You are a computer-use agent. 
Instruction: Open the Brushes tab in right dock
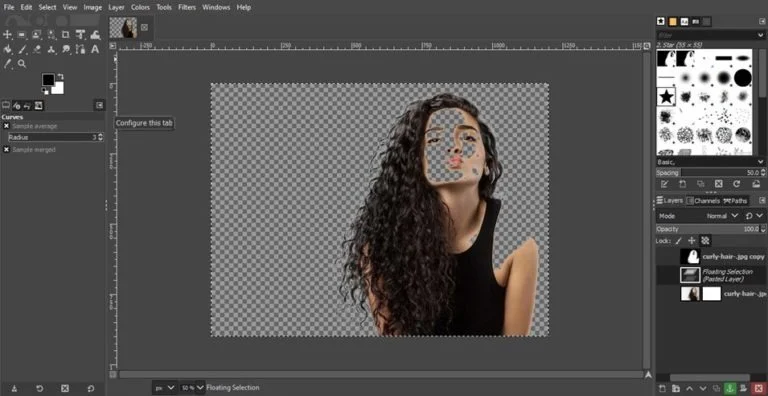(661, 21)
